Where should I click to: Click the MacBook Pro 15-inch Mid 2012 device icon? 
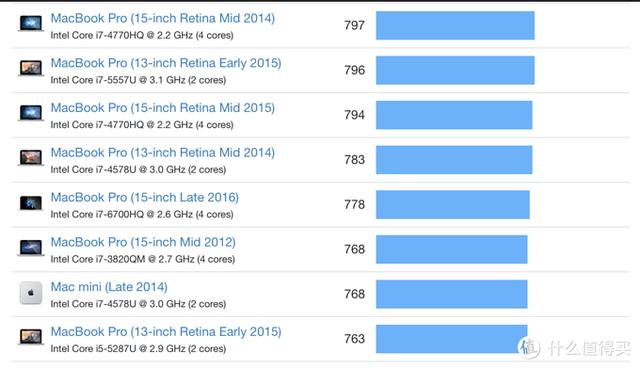pyautogui.click(x=31, y=247)
